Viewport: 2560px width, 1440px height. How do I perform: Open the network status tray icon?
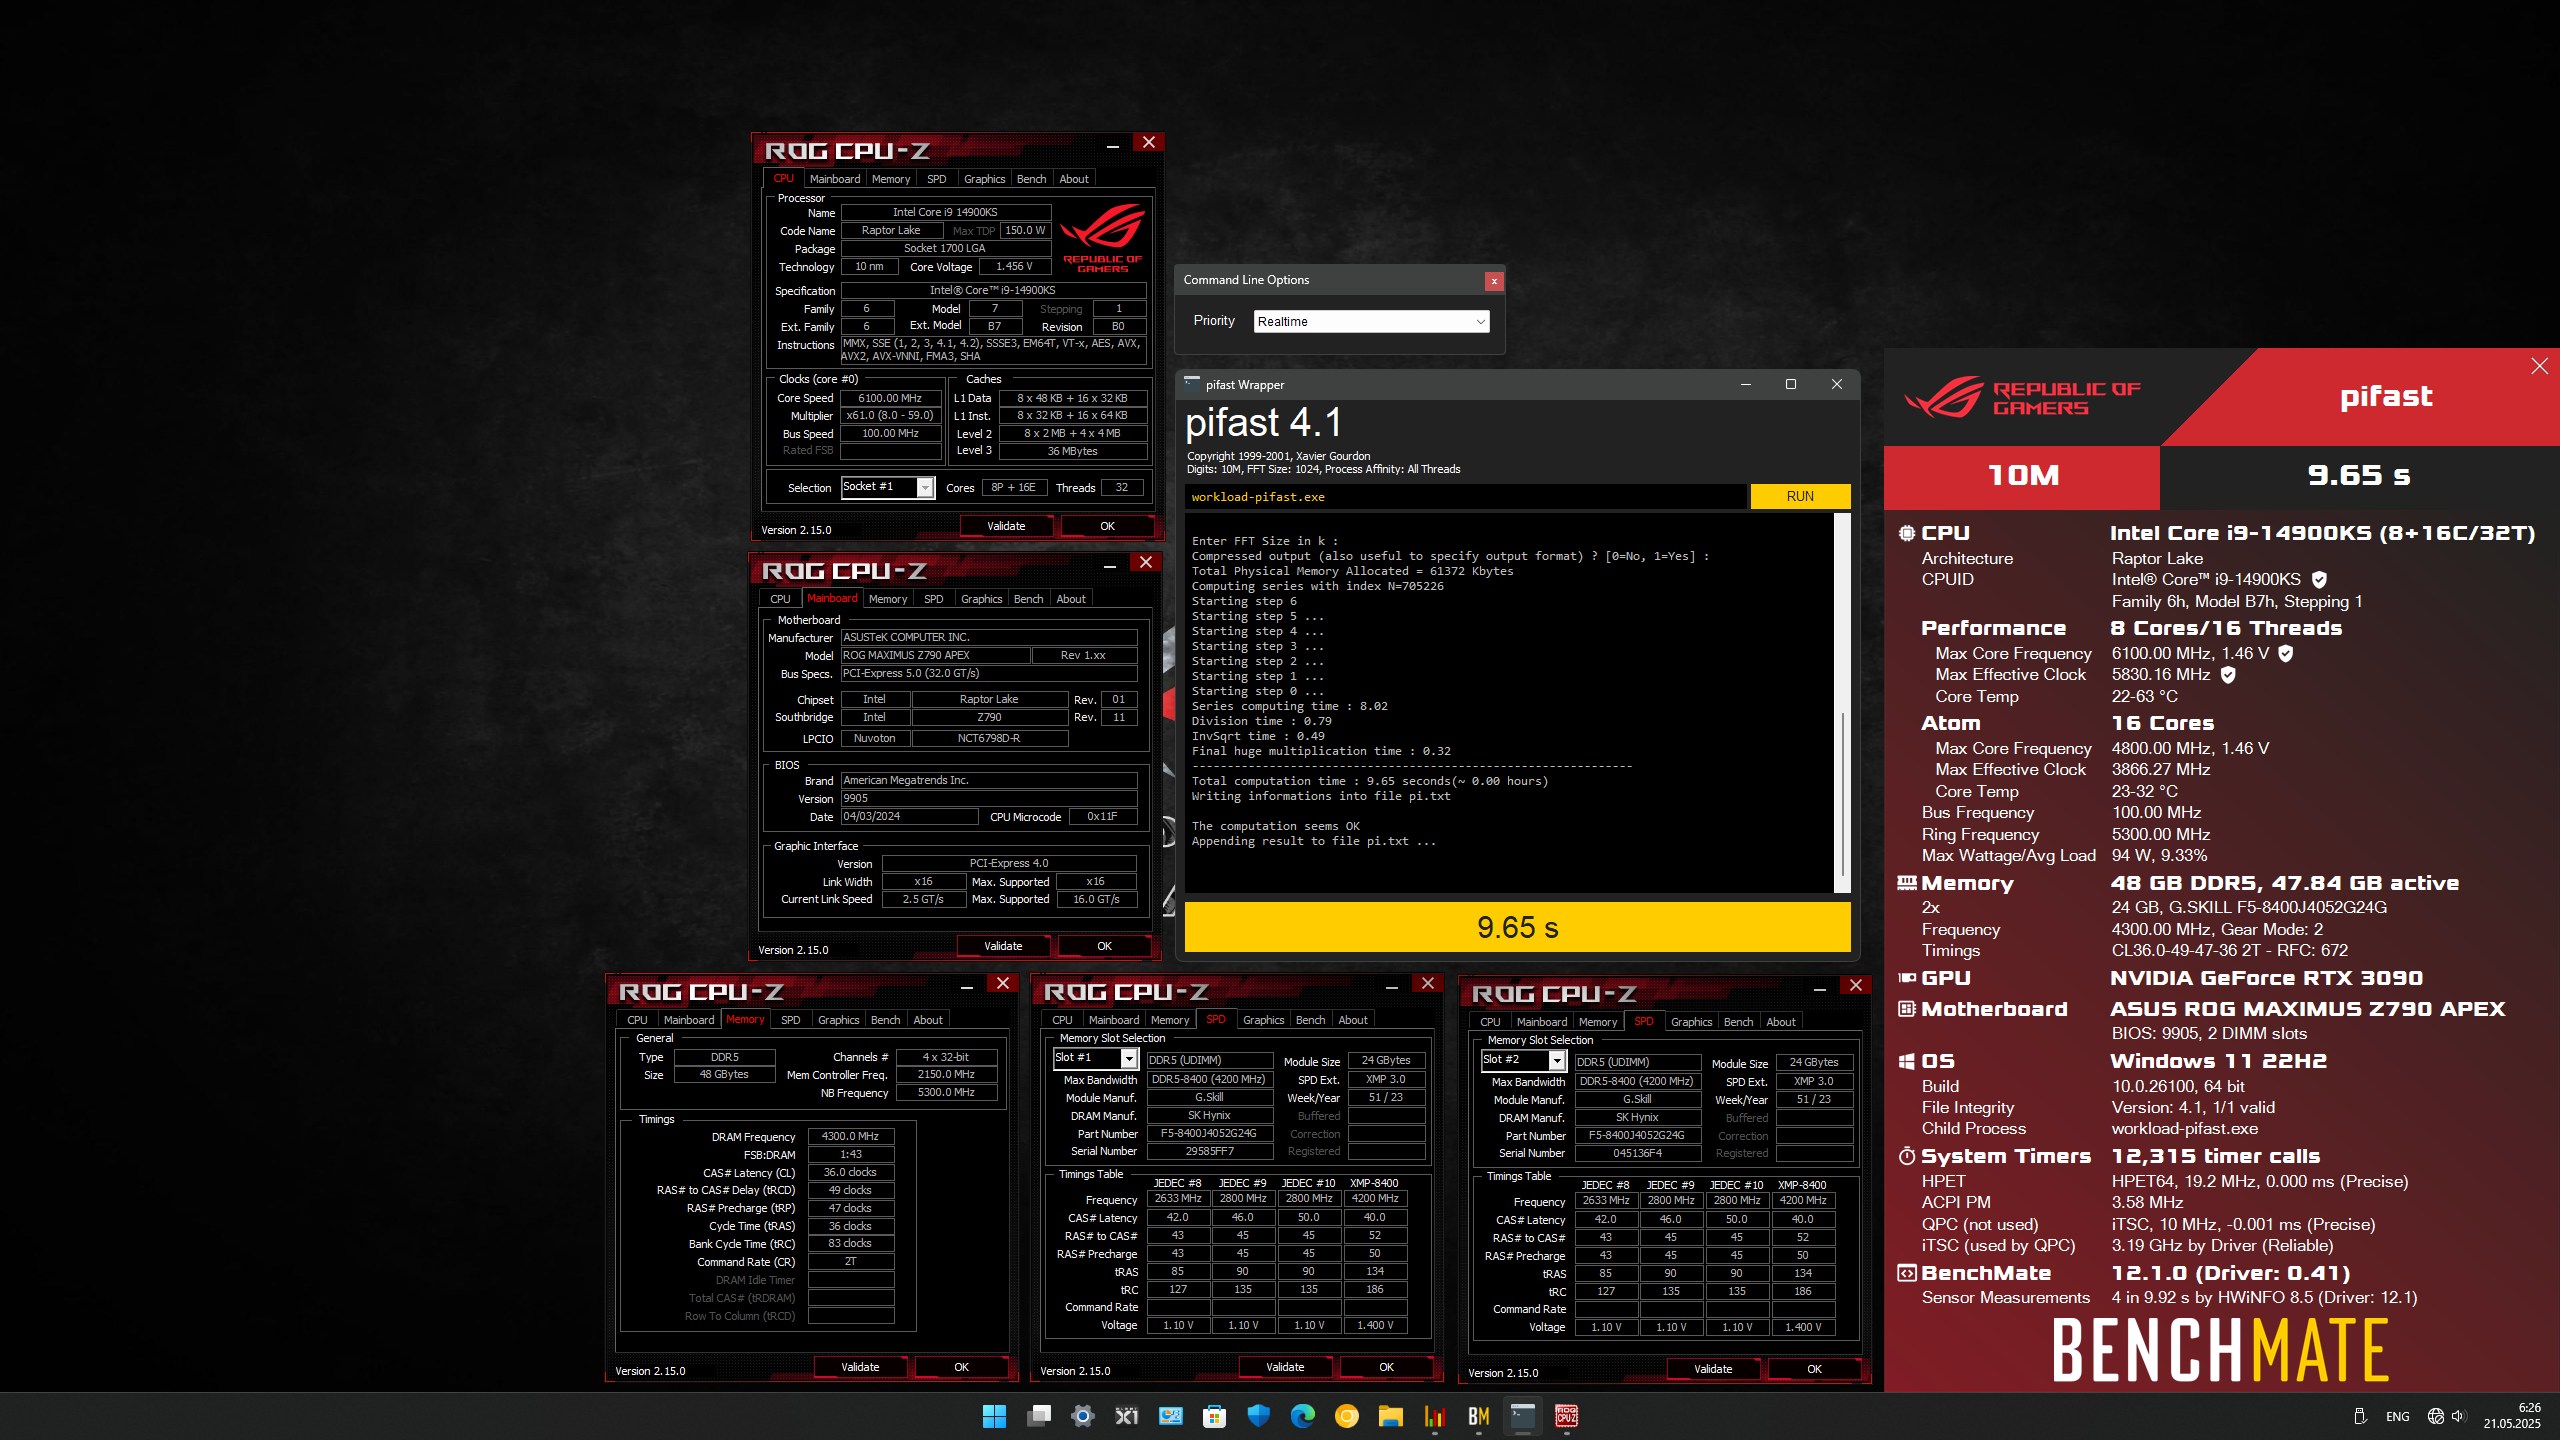[2436, 1416]
